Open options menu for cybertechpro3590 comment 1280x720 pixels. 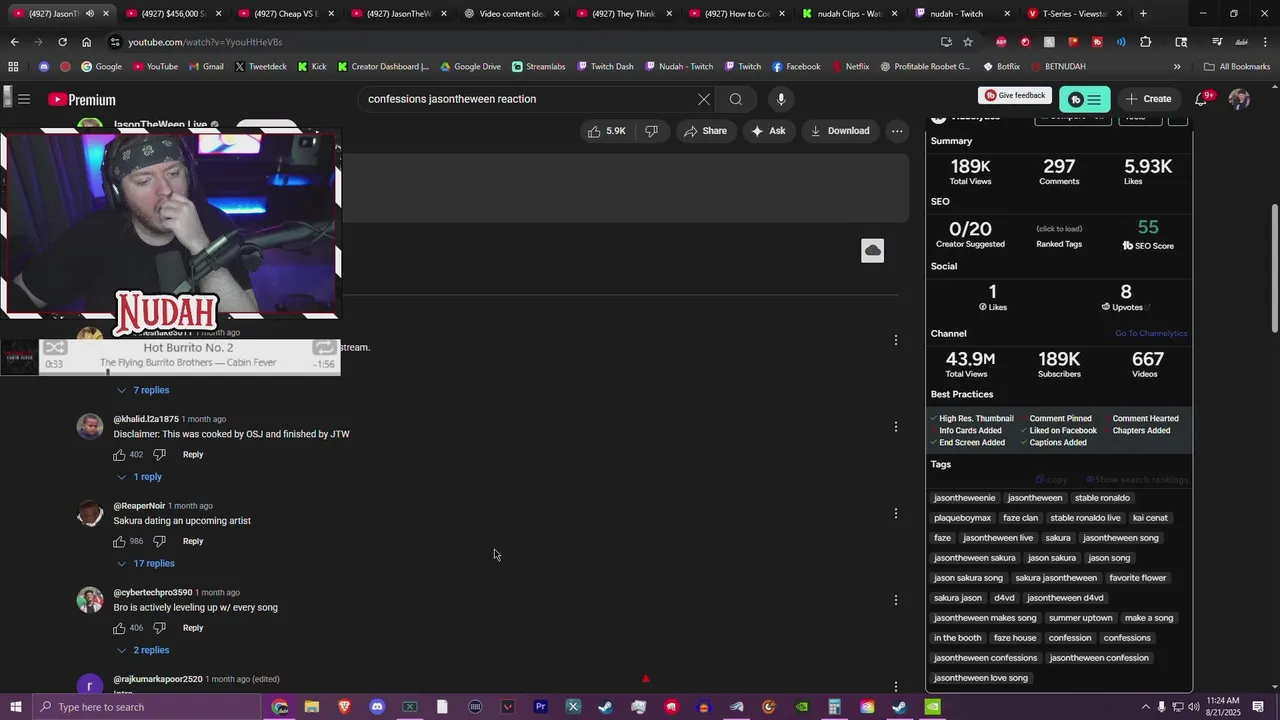896,601
